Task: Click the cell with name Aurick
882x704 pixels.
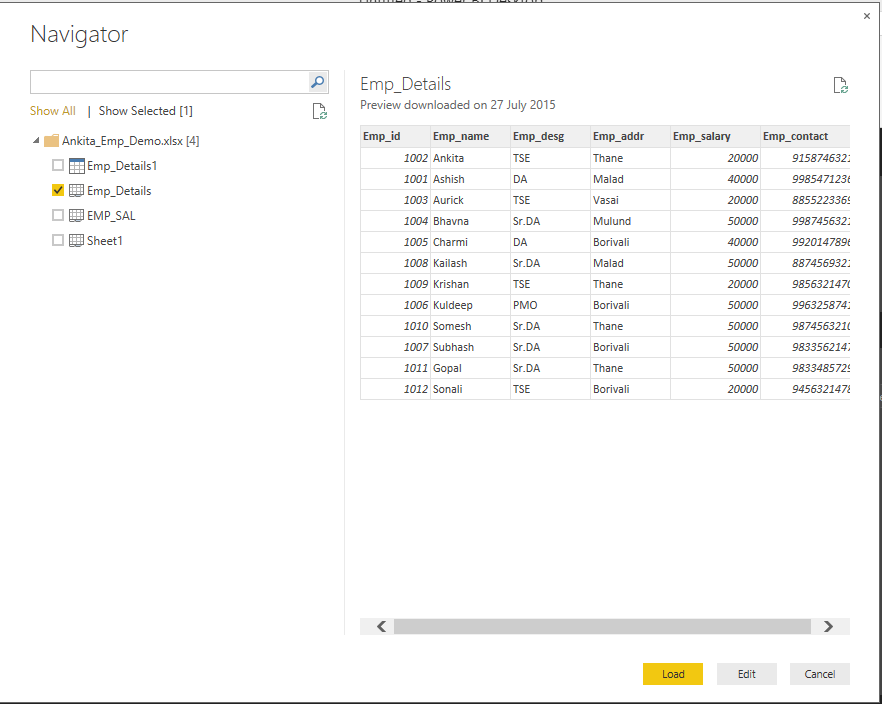Action: coord(470,200)
